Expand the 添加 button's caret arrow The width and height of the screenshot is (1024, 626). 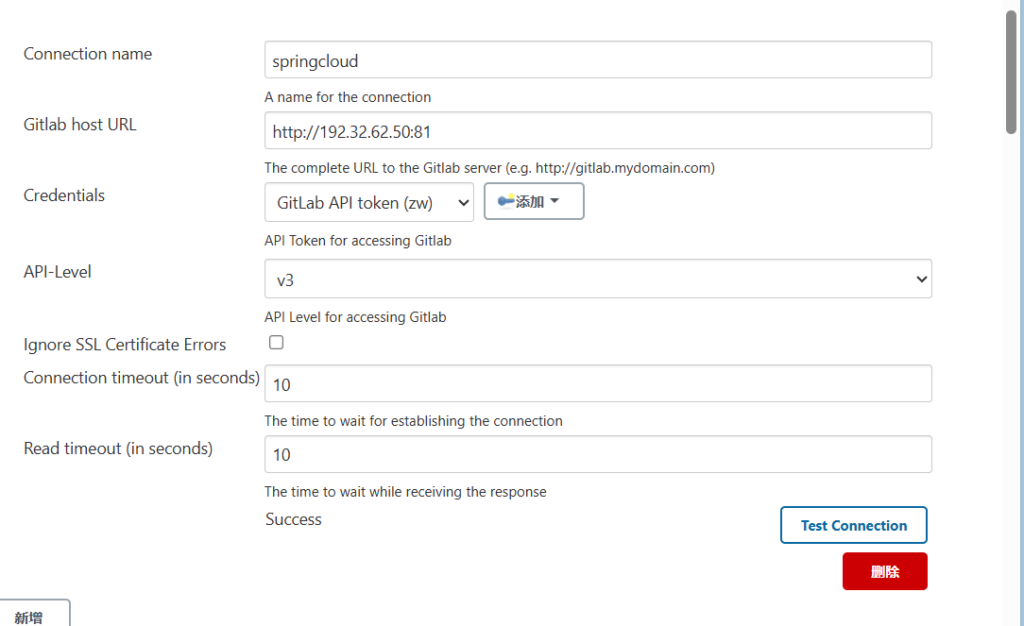pos(554,201)
